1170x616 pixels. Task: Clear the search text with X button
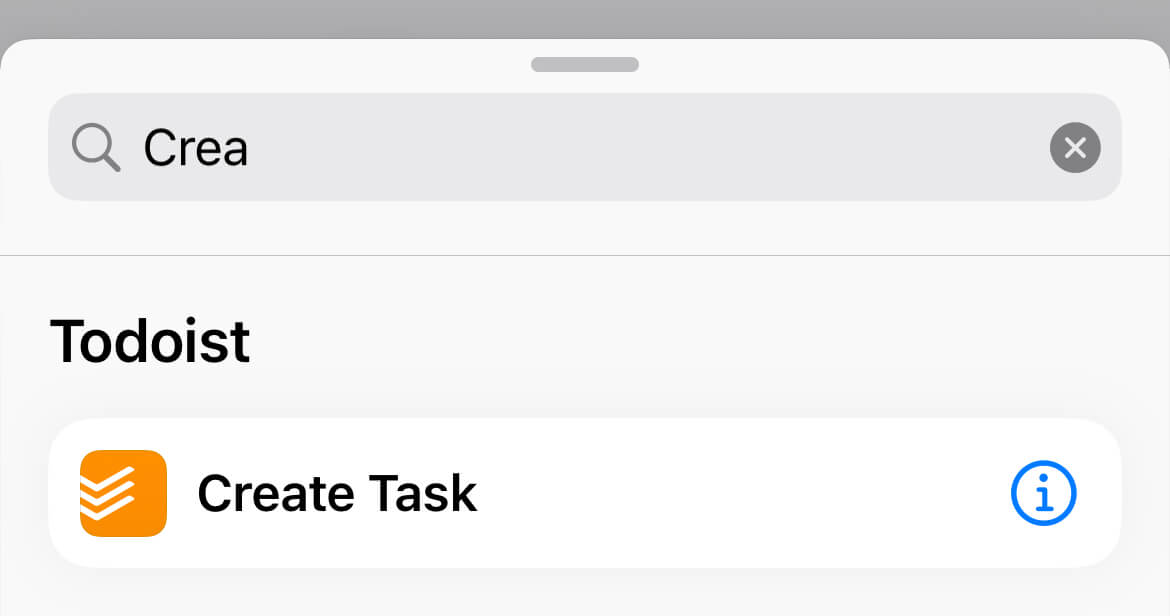pos(1074,148)
